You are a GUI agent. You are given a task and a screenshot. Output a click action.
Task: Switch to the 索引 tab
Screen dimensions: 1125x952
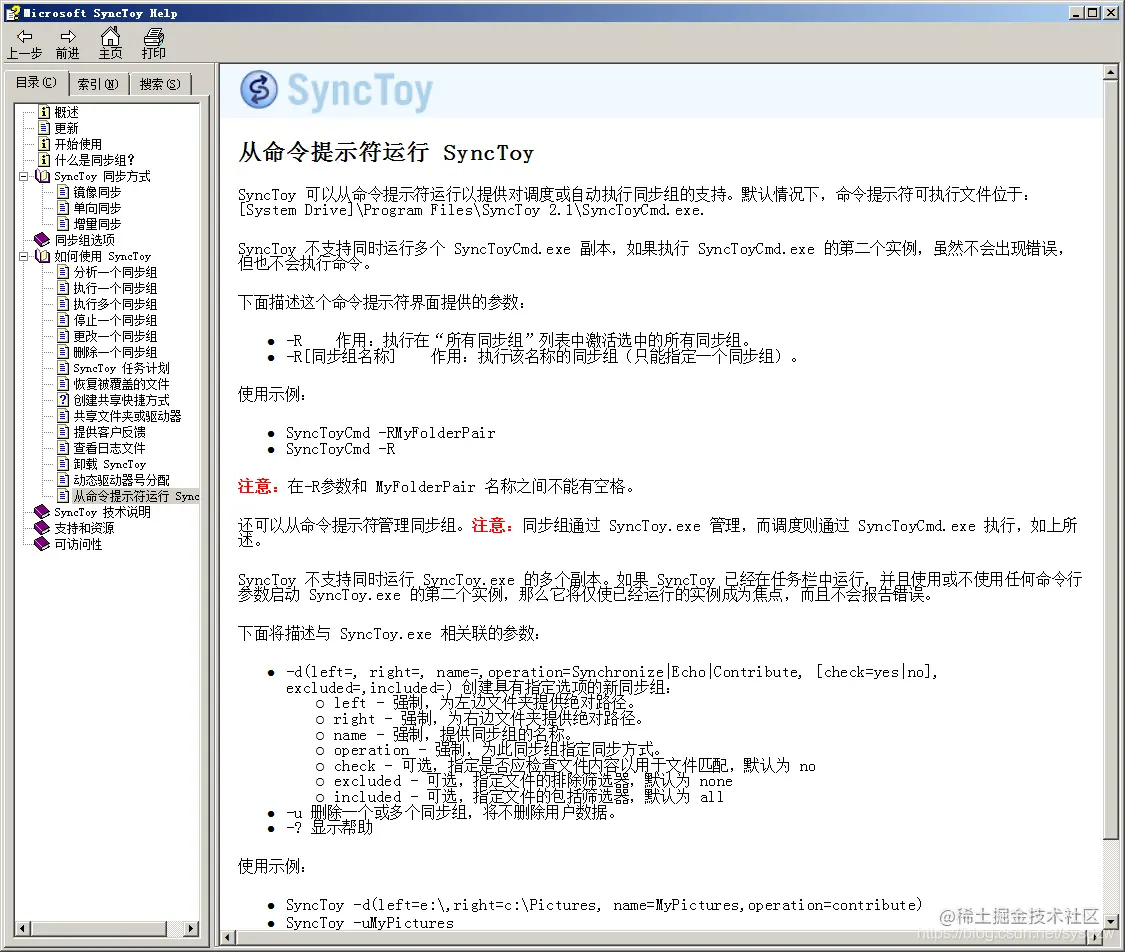click(98, 84)
